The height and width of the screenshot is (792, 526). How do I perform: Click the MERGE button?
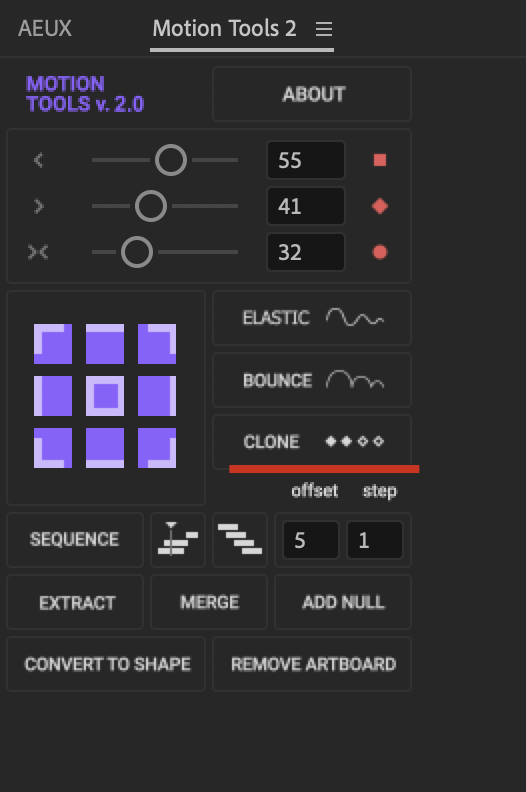tap(209, 602)
